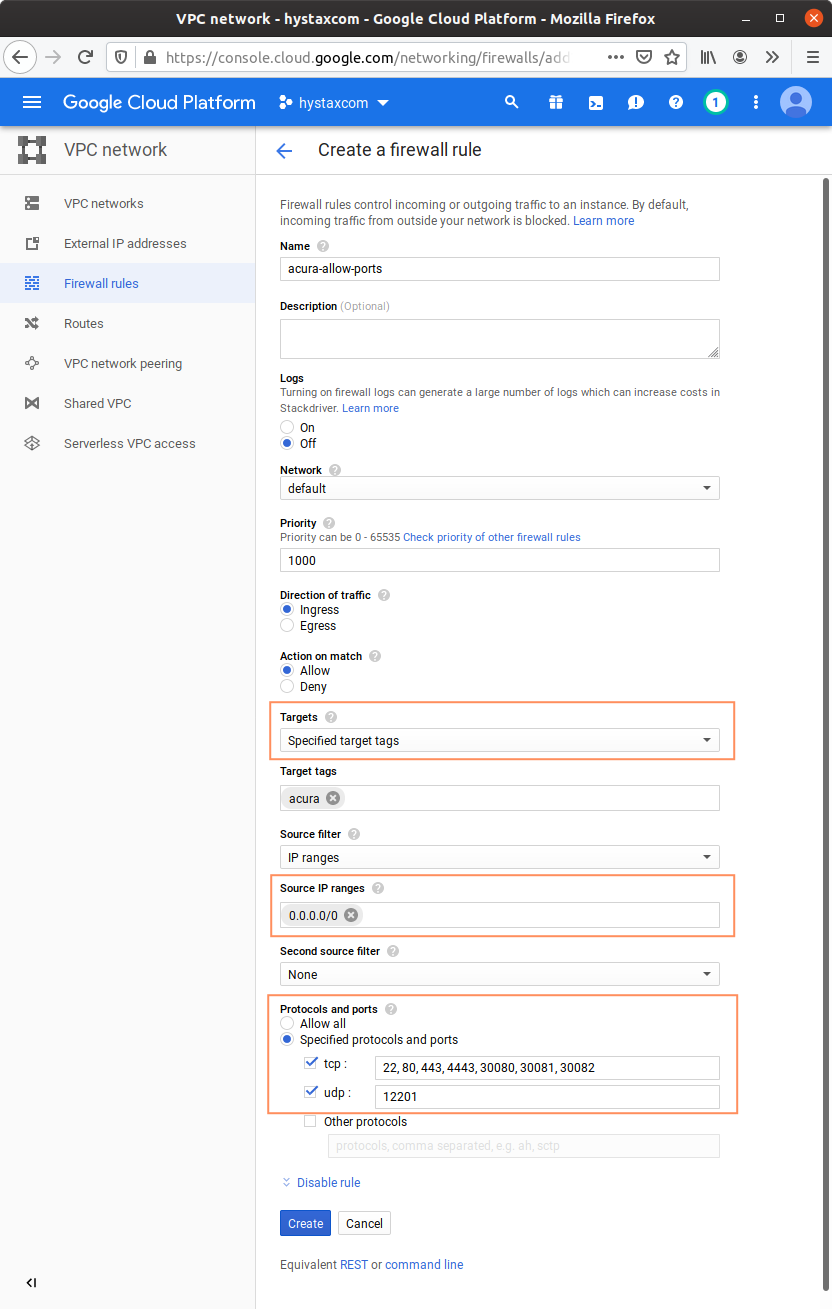The width and height of the screenshot is (832, 1309).
Task: Click the Priority input field
Action: 499,561
